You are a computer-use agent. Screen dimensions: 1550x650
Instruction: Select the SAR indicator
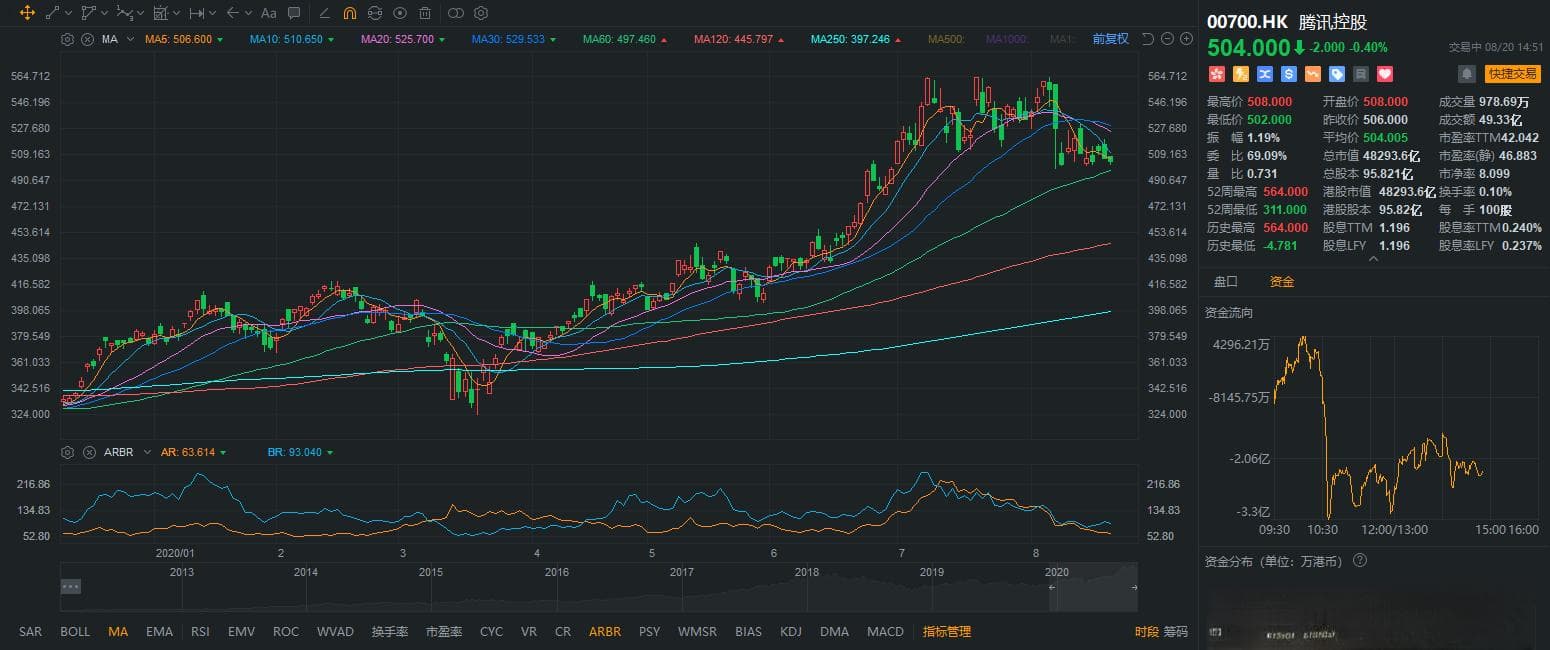(x=30, y=632)
